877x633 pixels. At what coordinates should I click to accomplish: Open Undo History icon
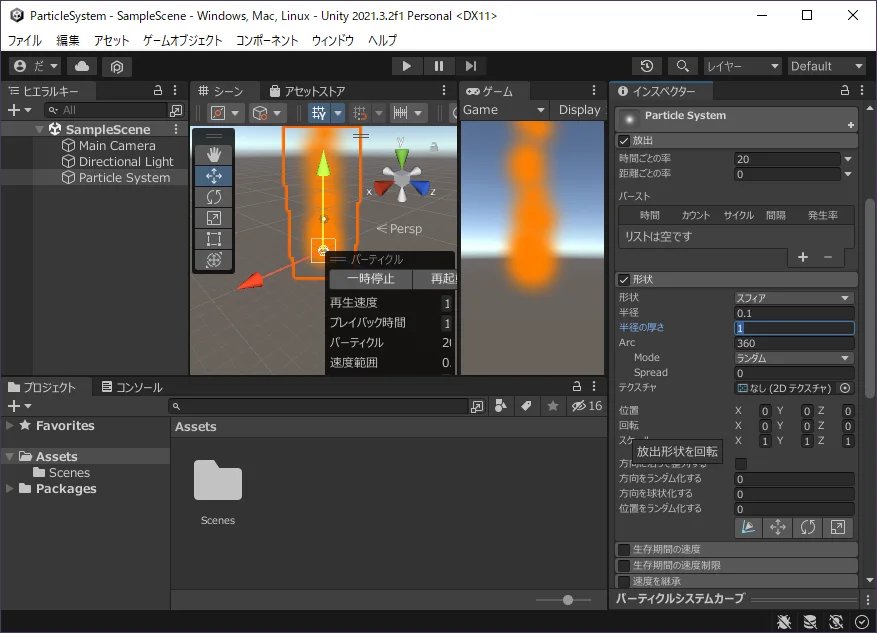647,66
